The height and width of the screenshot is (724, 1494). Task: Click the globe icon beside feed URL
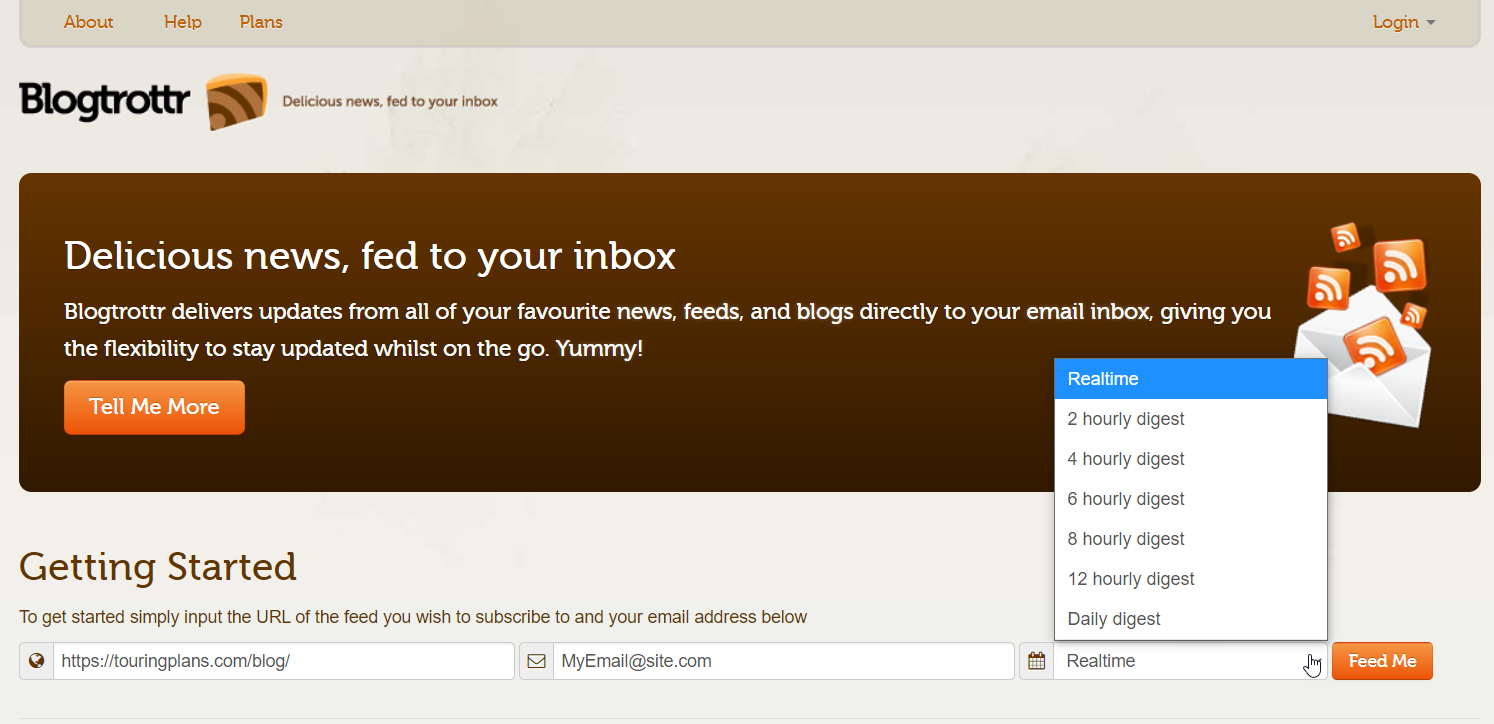tap(37, 661)
